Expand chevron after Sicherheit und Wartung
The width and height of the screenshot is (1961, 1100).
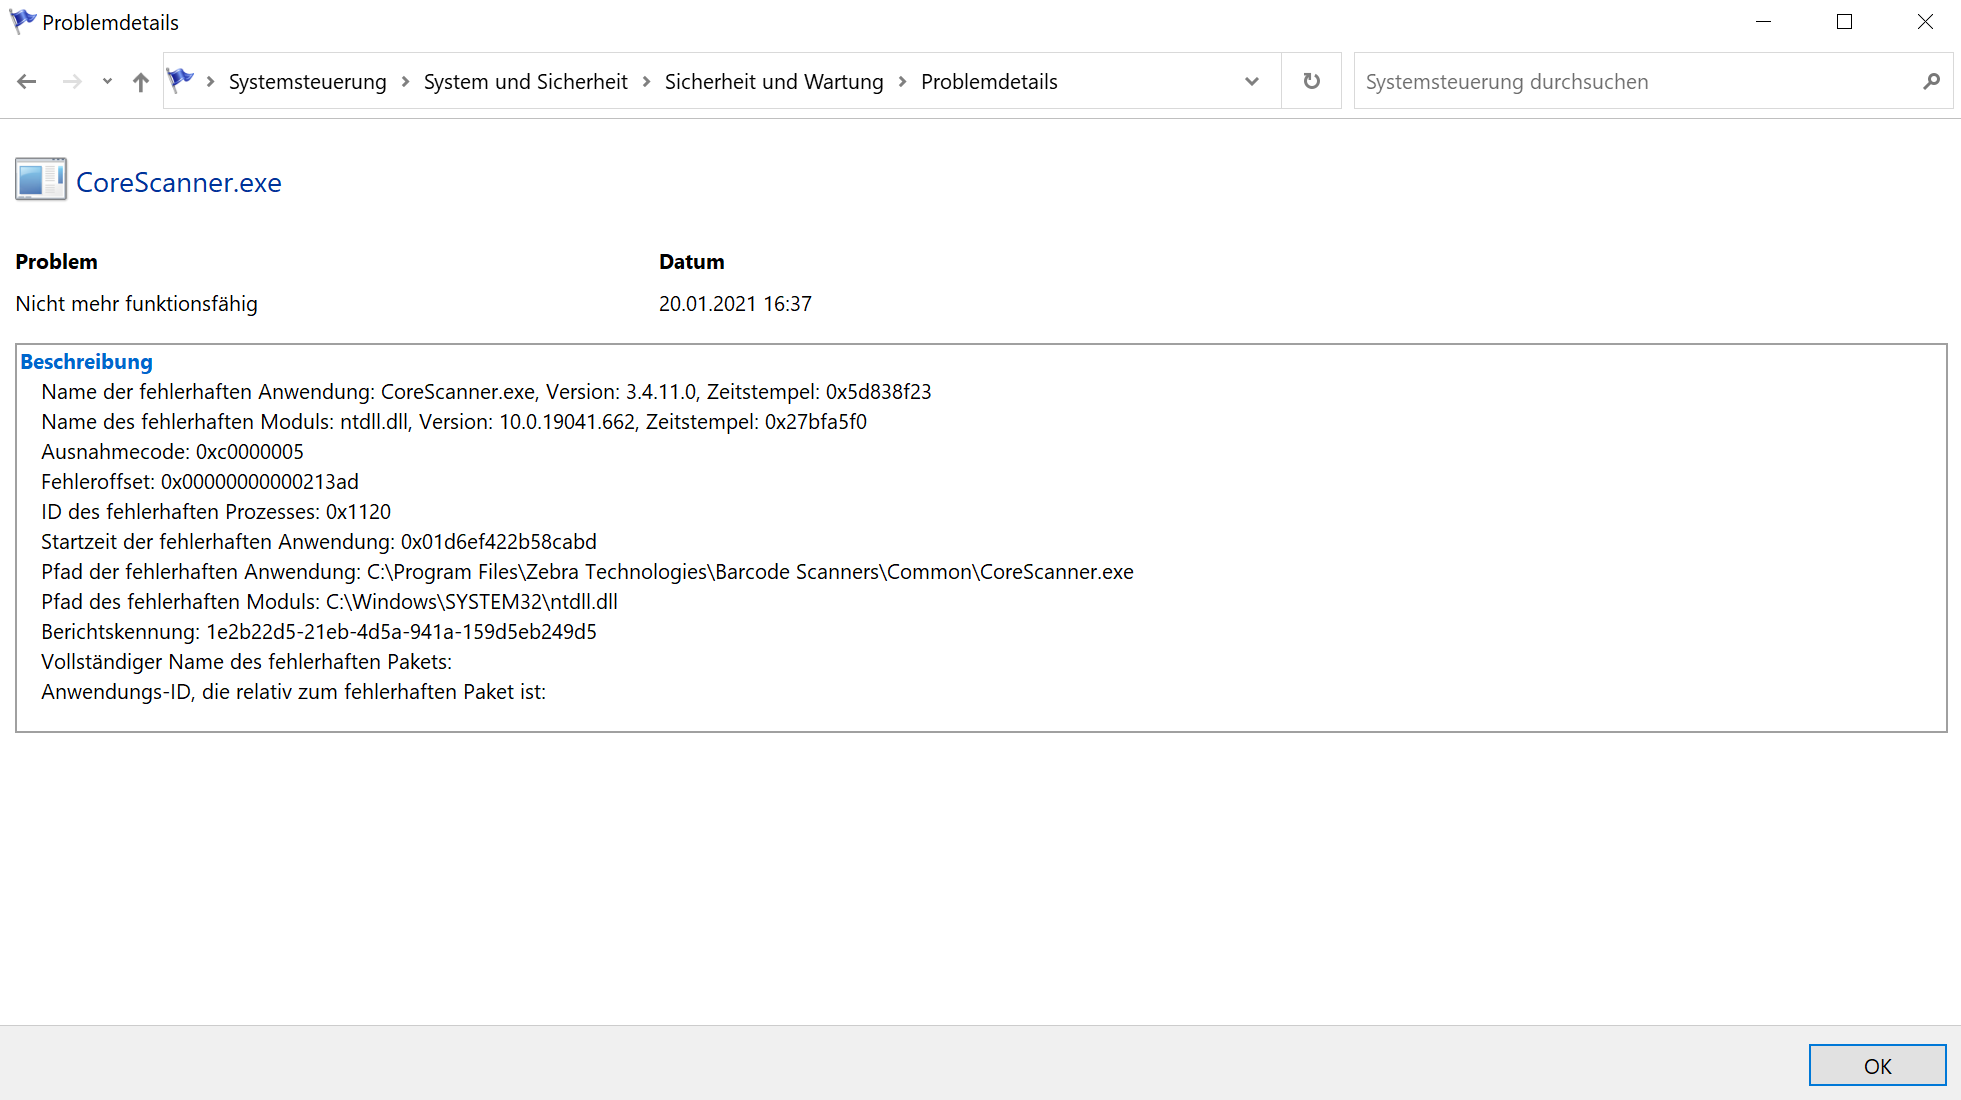tap(902, 82)
